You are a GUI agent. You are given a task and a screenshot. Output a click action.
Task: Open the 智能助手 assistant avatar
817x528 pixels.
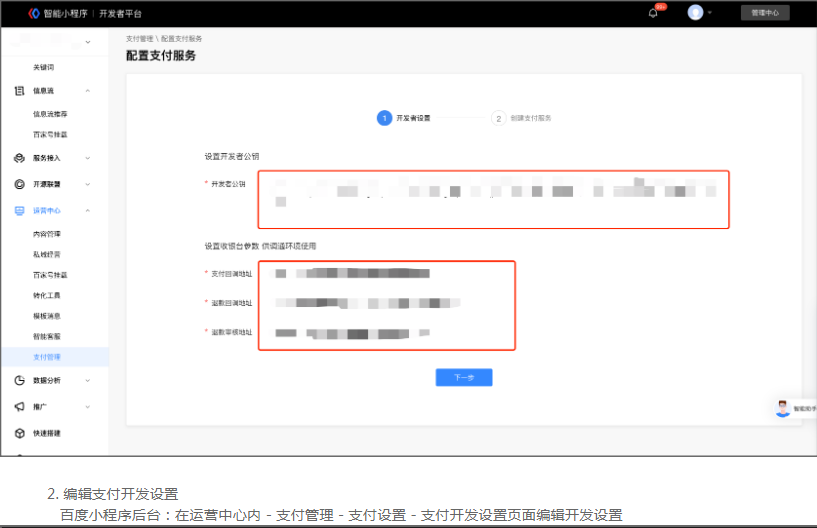click(x=782, y=409)
